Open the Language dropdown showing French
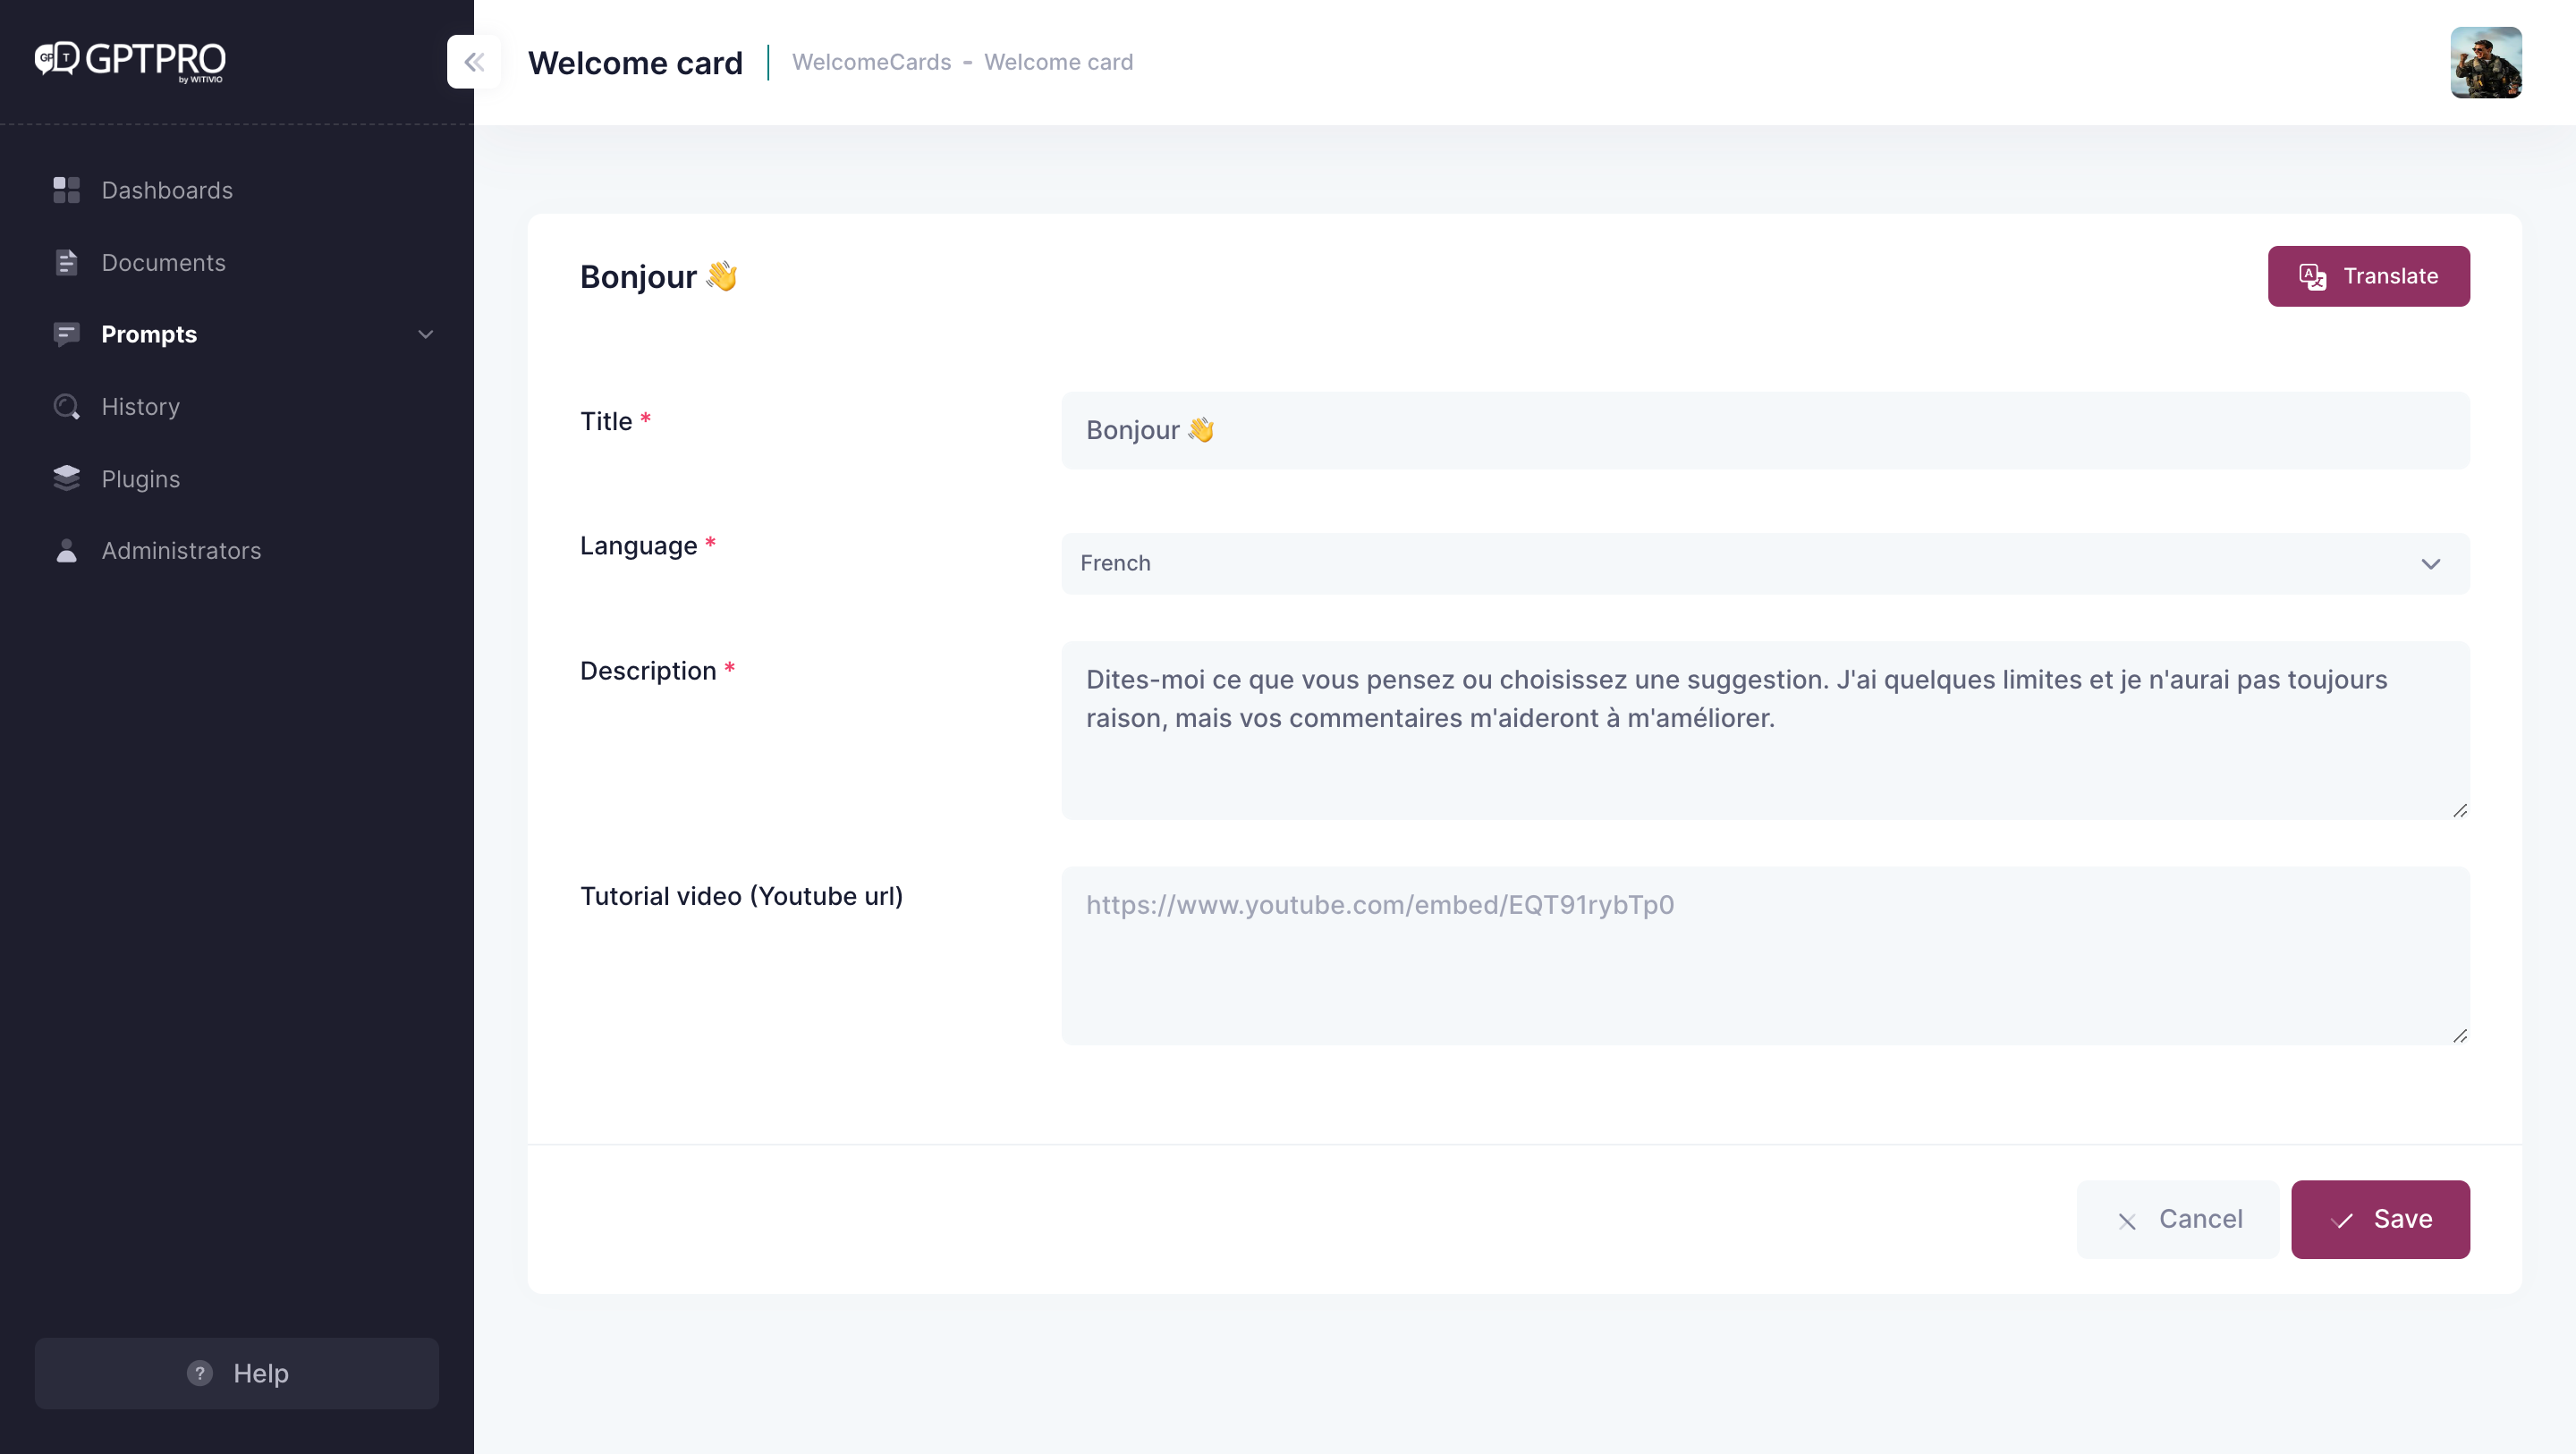Image resolution: width=2576 pixels, height=1454 pixels. (x=1764, y=564)
